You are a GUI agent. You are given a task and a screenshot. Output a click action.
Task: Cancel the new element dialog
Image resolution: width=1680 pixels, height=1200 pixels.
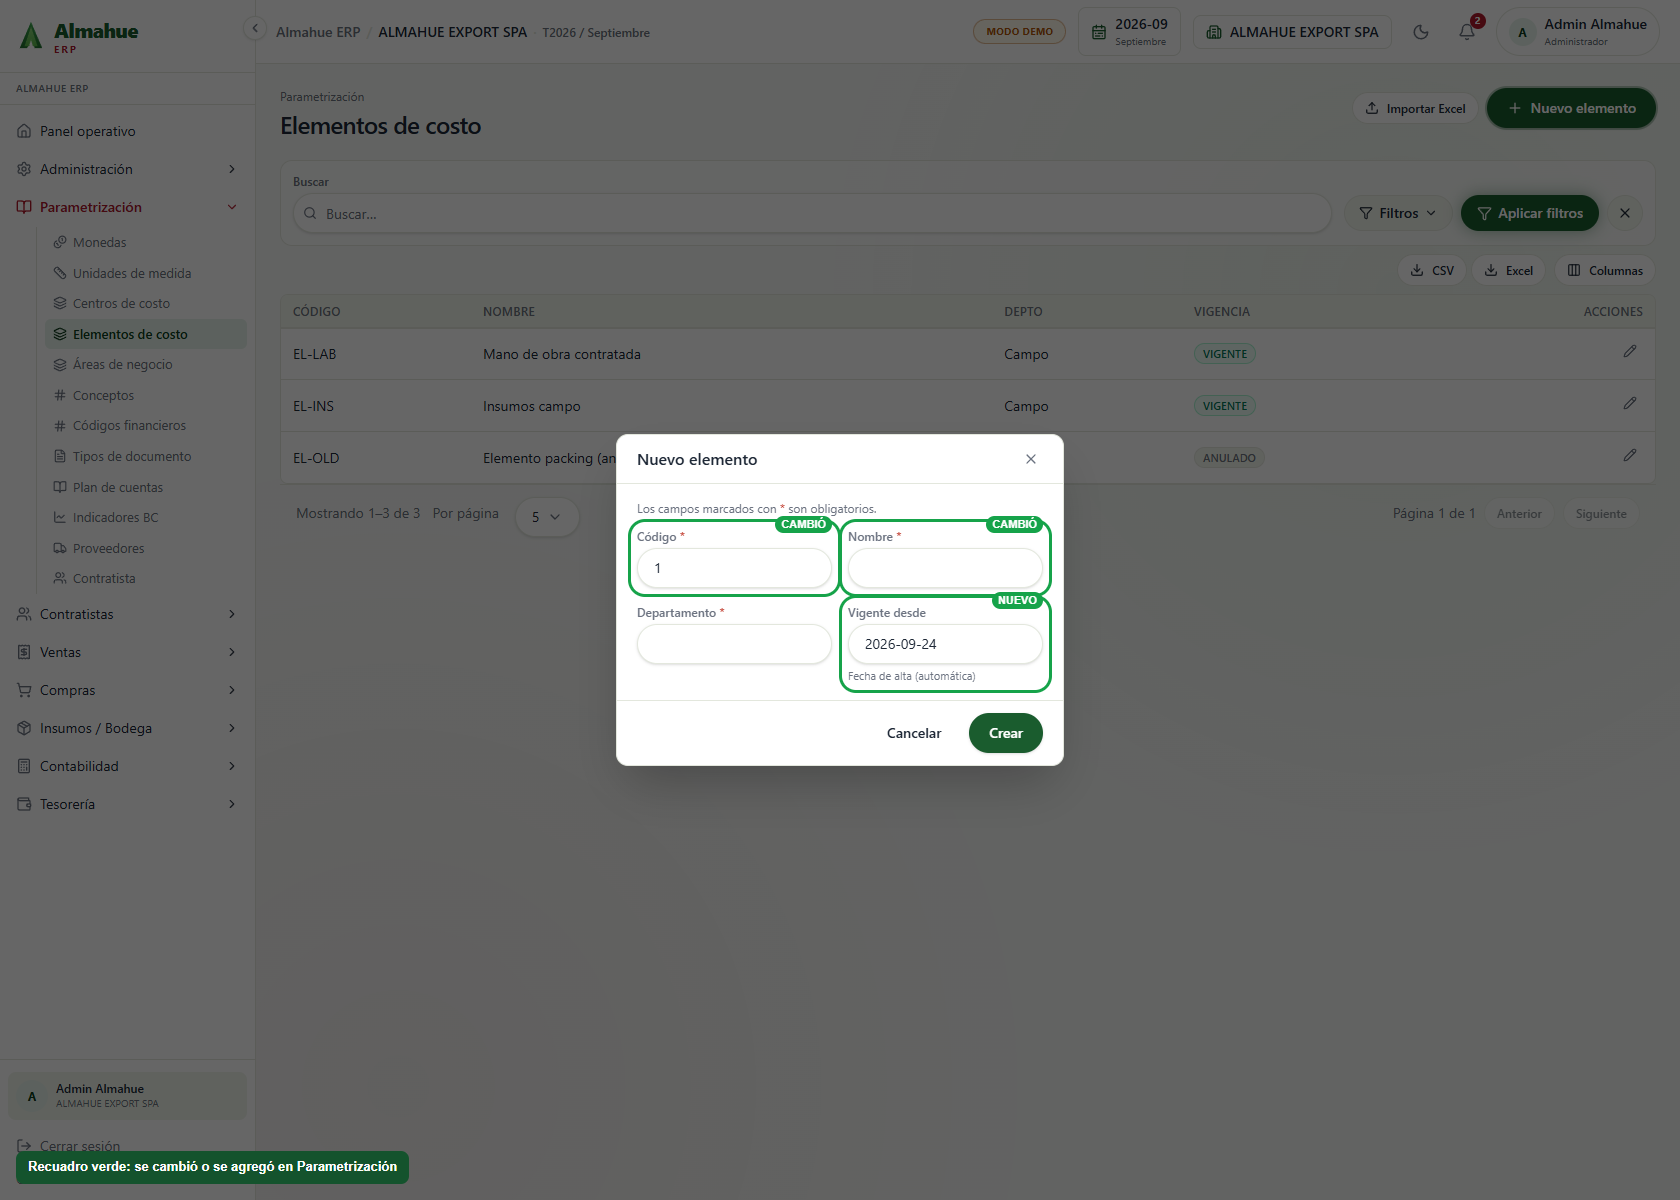tap(914, 733)
